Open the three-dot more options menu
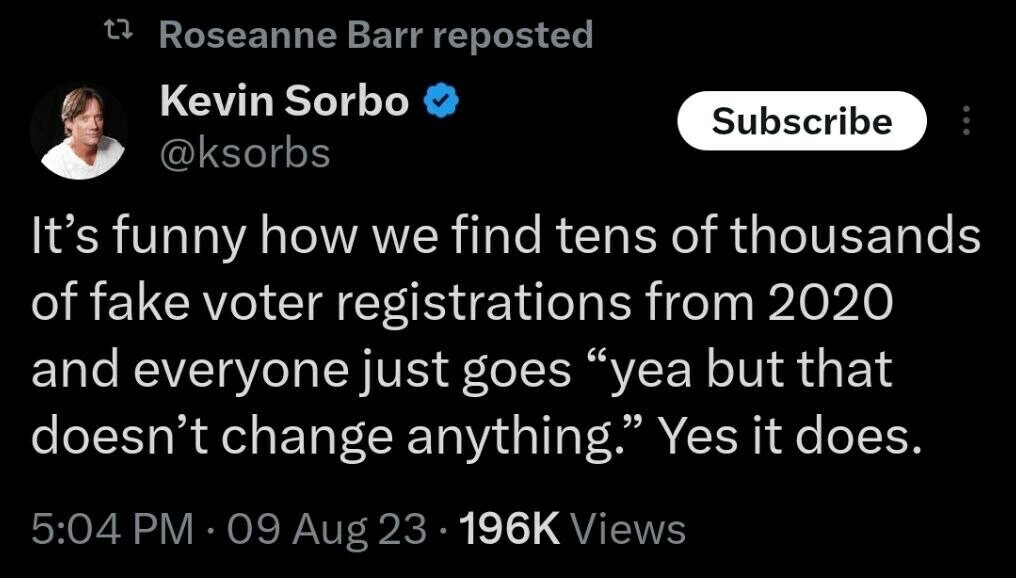This screenshot has height=578, width=1016. pyautogui.click(x=965, y=121)
